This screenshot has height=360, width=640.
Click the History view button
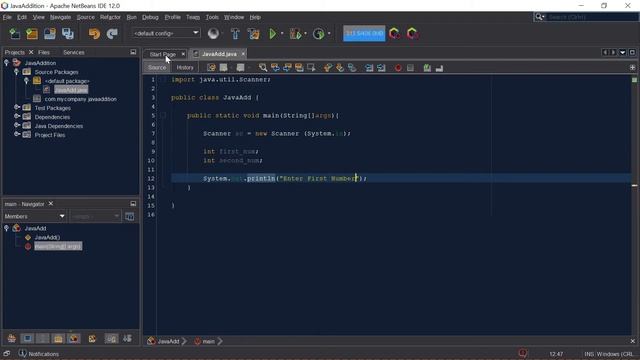coord(185,67)
